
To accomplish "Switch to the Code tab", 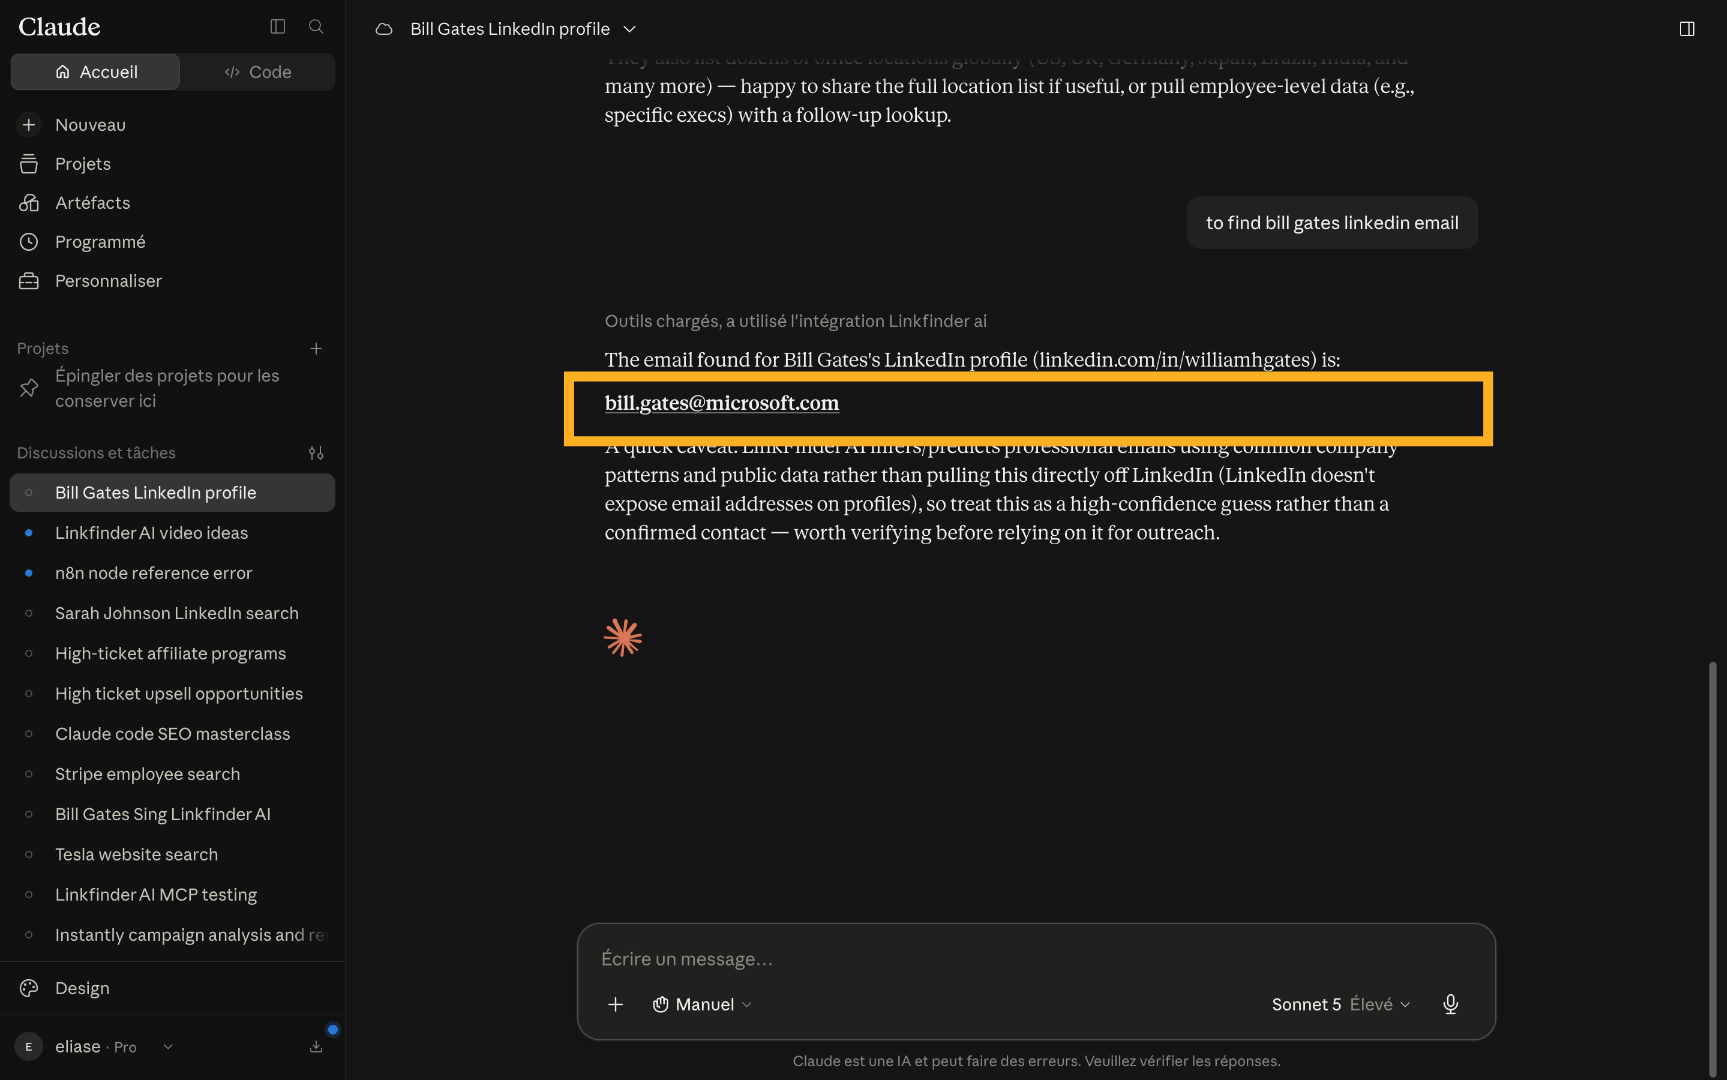I will 258,72.
